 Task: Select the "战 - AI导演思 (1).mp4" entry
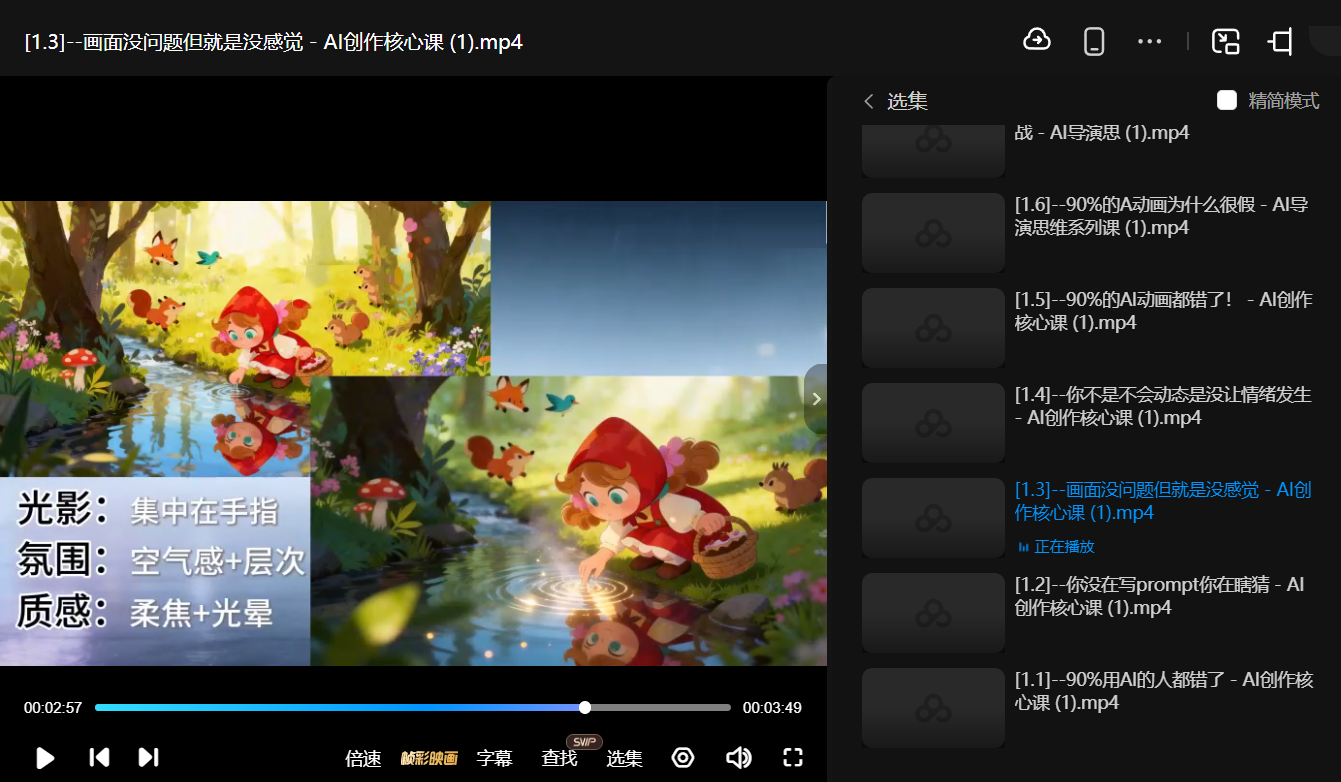1102,133
